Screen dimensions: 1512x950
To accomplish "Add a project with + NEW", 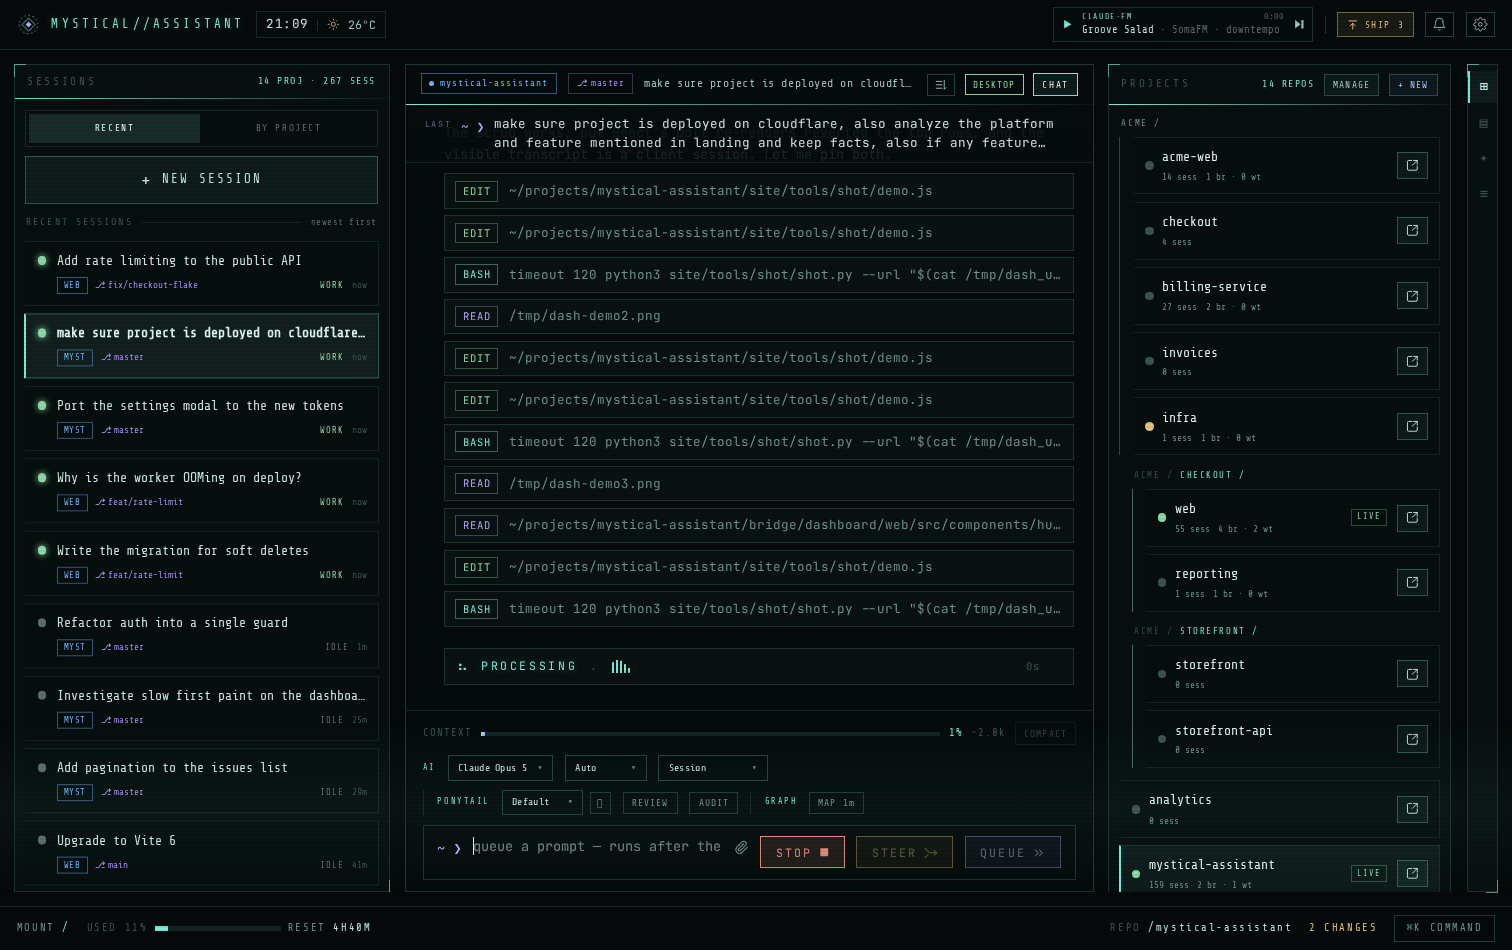I will [x=1413, y=85].
